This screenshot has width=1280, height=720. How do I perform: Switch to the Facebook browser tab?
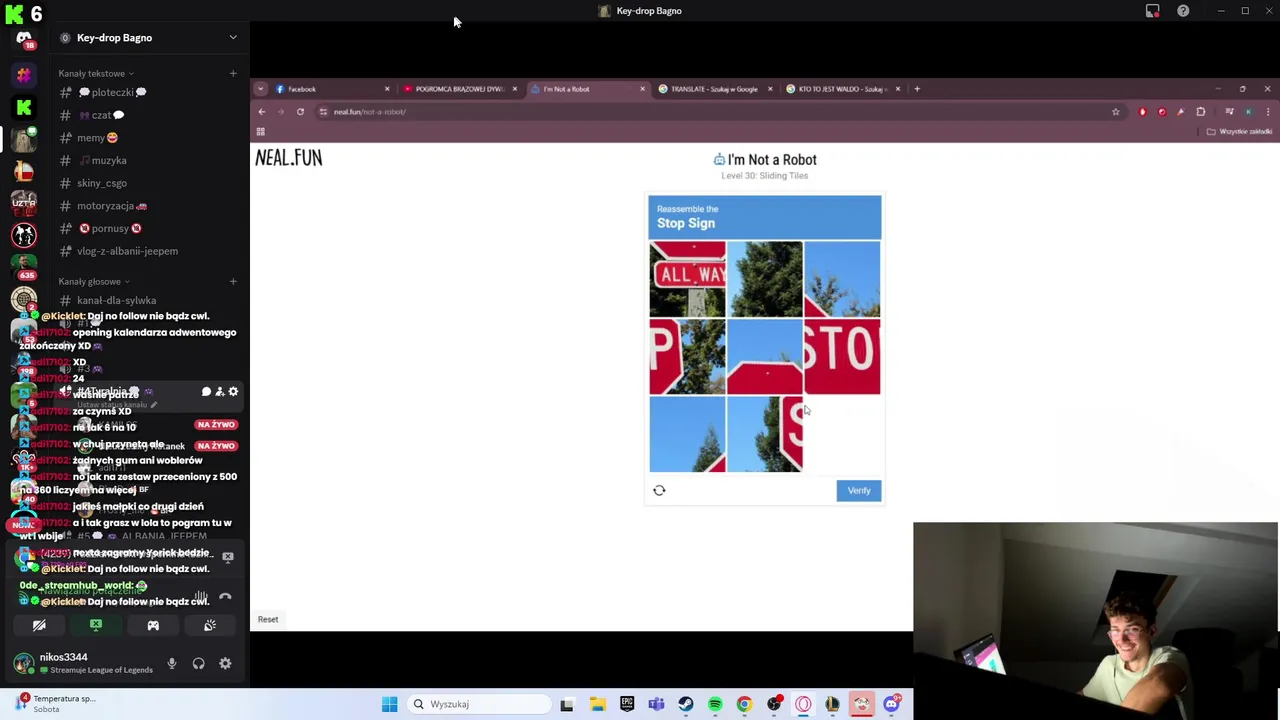point(330,89)
